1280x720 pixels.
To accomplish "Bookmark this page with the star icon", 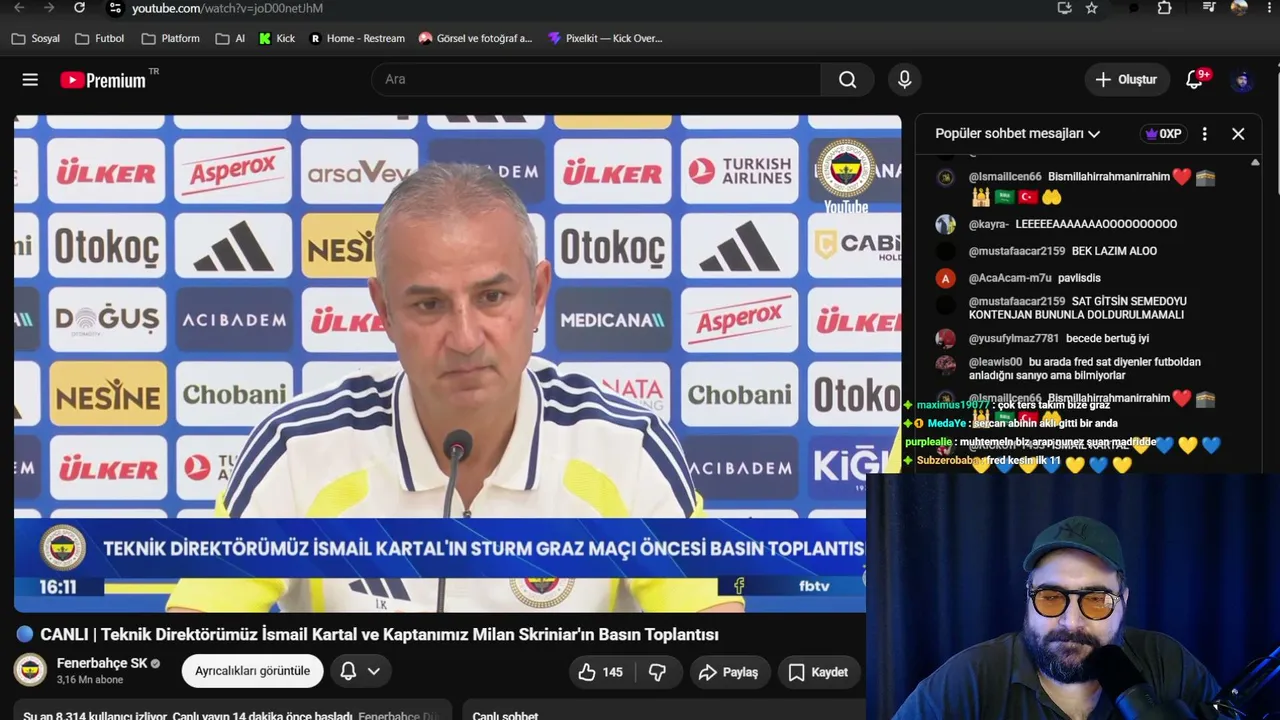I will [1092, 8].
